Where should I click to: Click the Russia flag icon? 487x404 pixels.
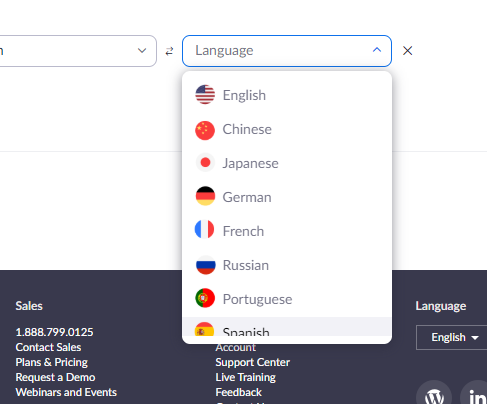tap(205, 265)
